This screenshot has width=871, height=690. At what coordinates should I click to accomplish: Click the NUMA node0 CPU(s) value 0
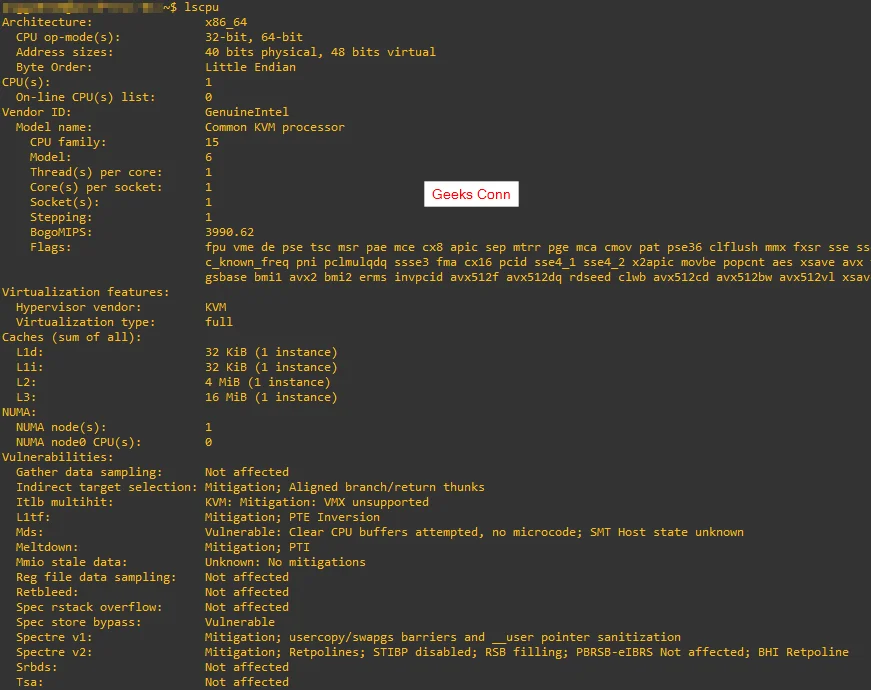pyautogui.click(x=208, y=442)
